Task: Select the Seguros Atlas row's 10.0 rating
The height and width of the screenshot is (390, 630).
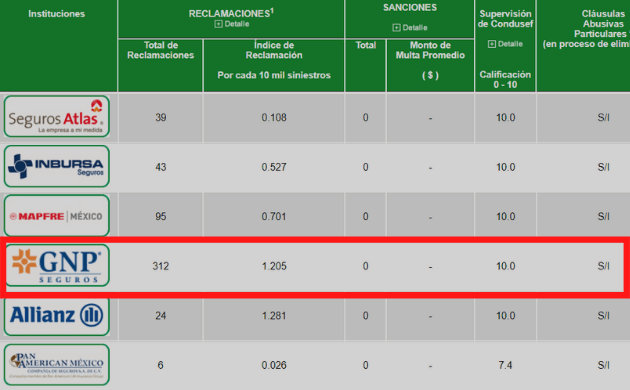Action: pyautogui.click(x=505, y=118)
